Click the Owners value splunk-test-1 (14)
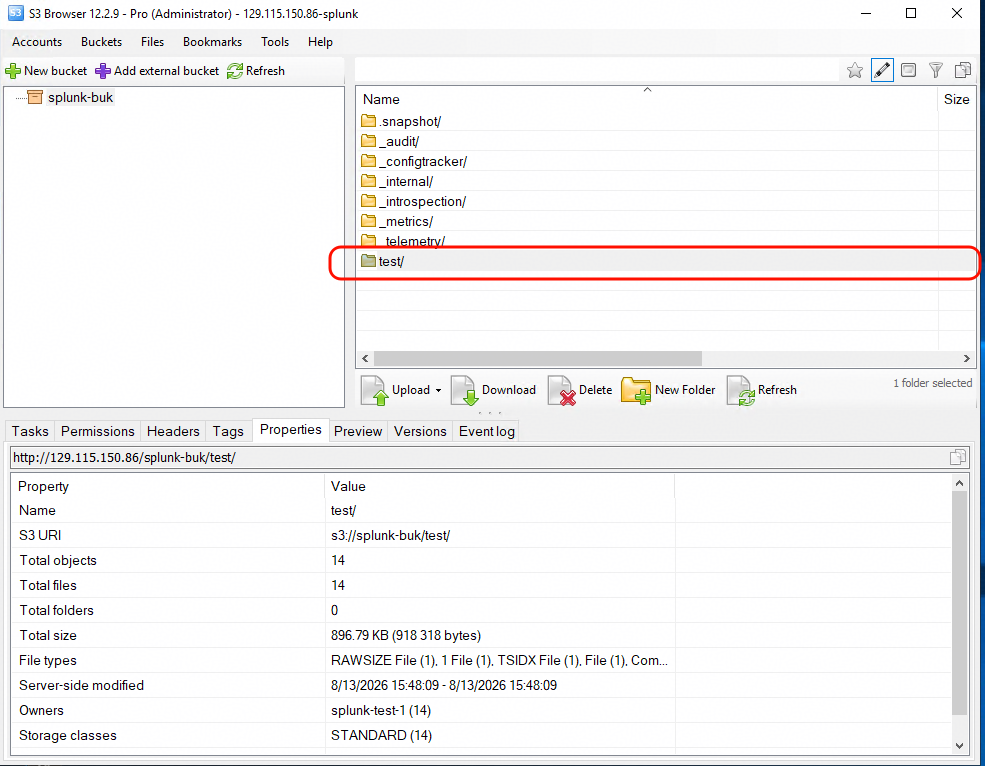 (381, 710)
